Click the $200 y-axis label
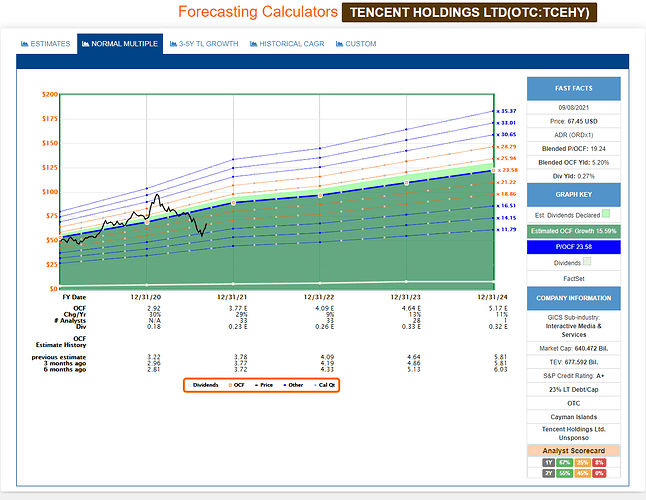 [50, 94]
